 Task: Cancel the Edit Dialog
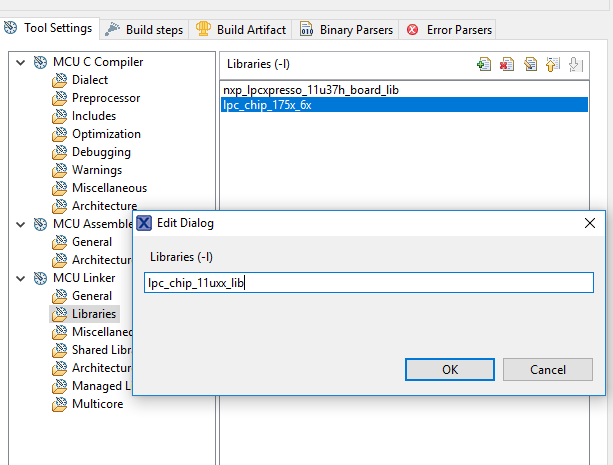pyautogui.click(x=548, y=370)
